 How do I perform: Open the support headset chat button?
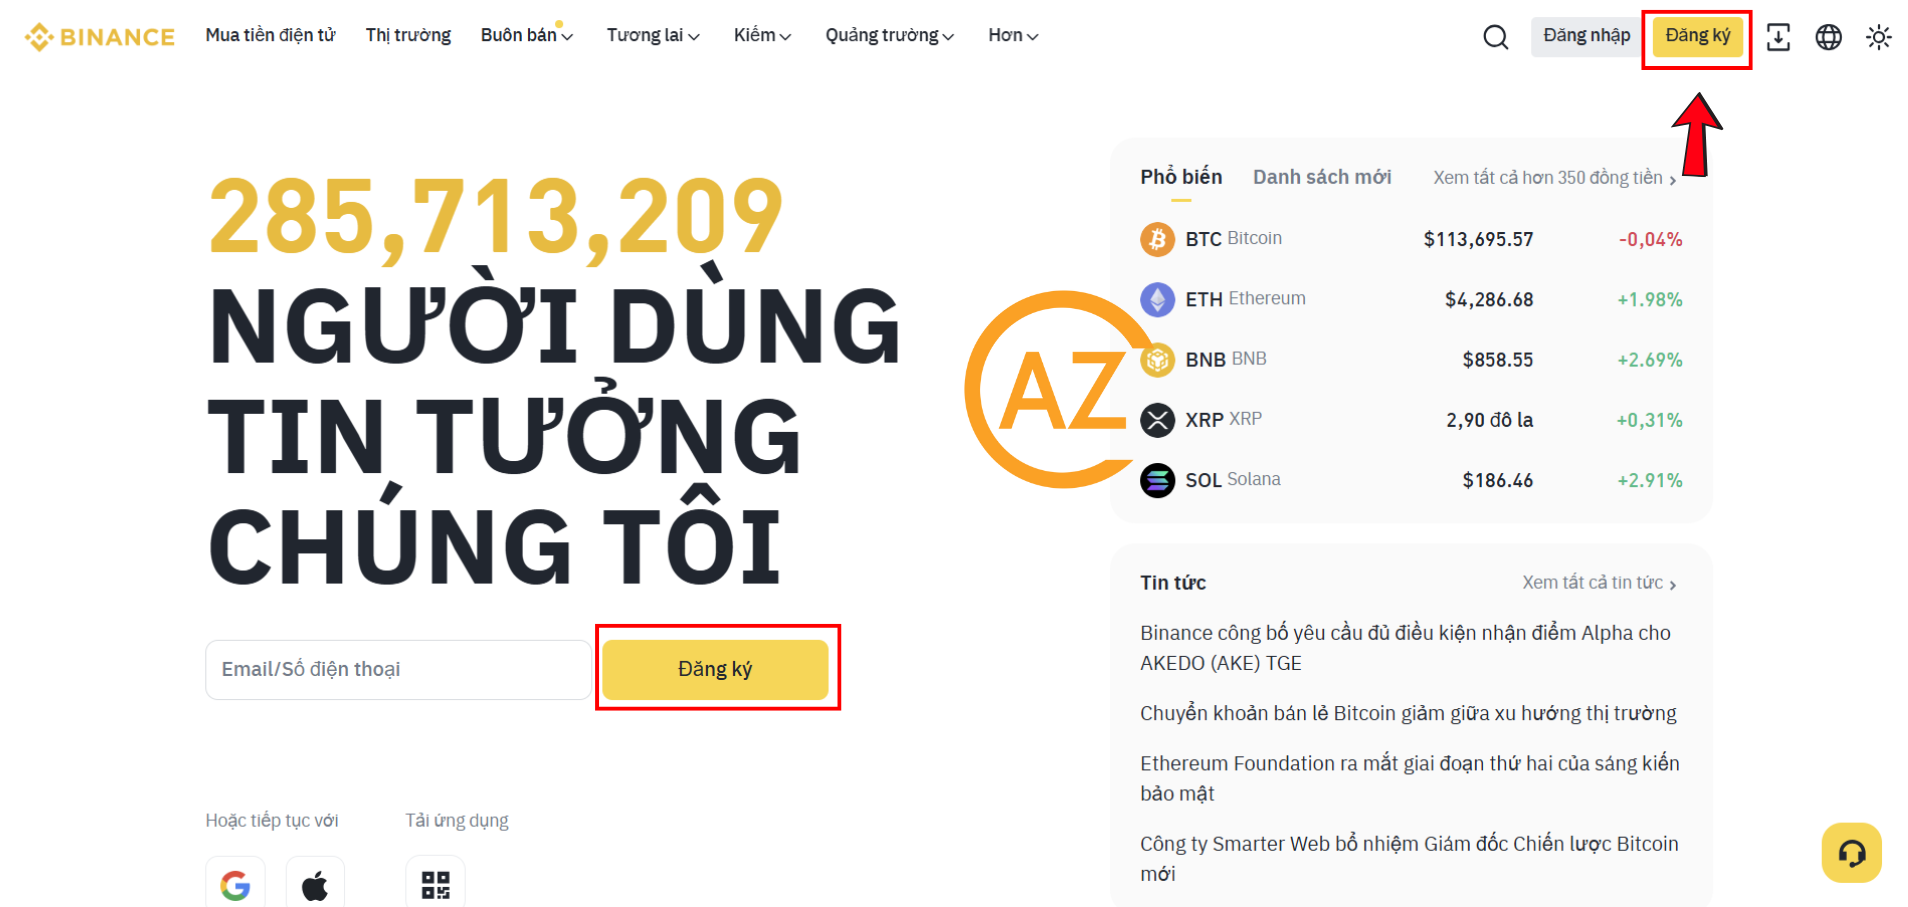coord(1851,853)
